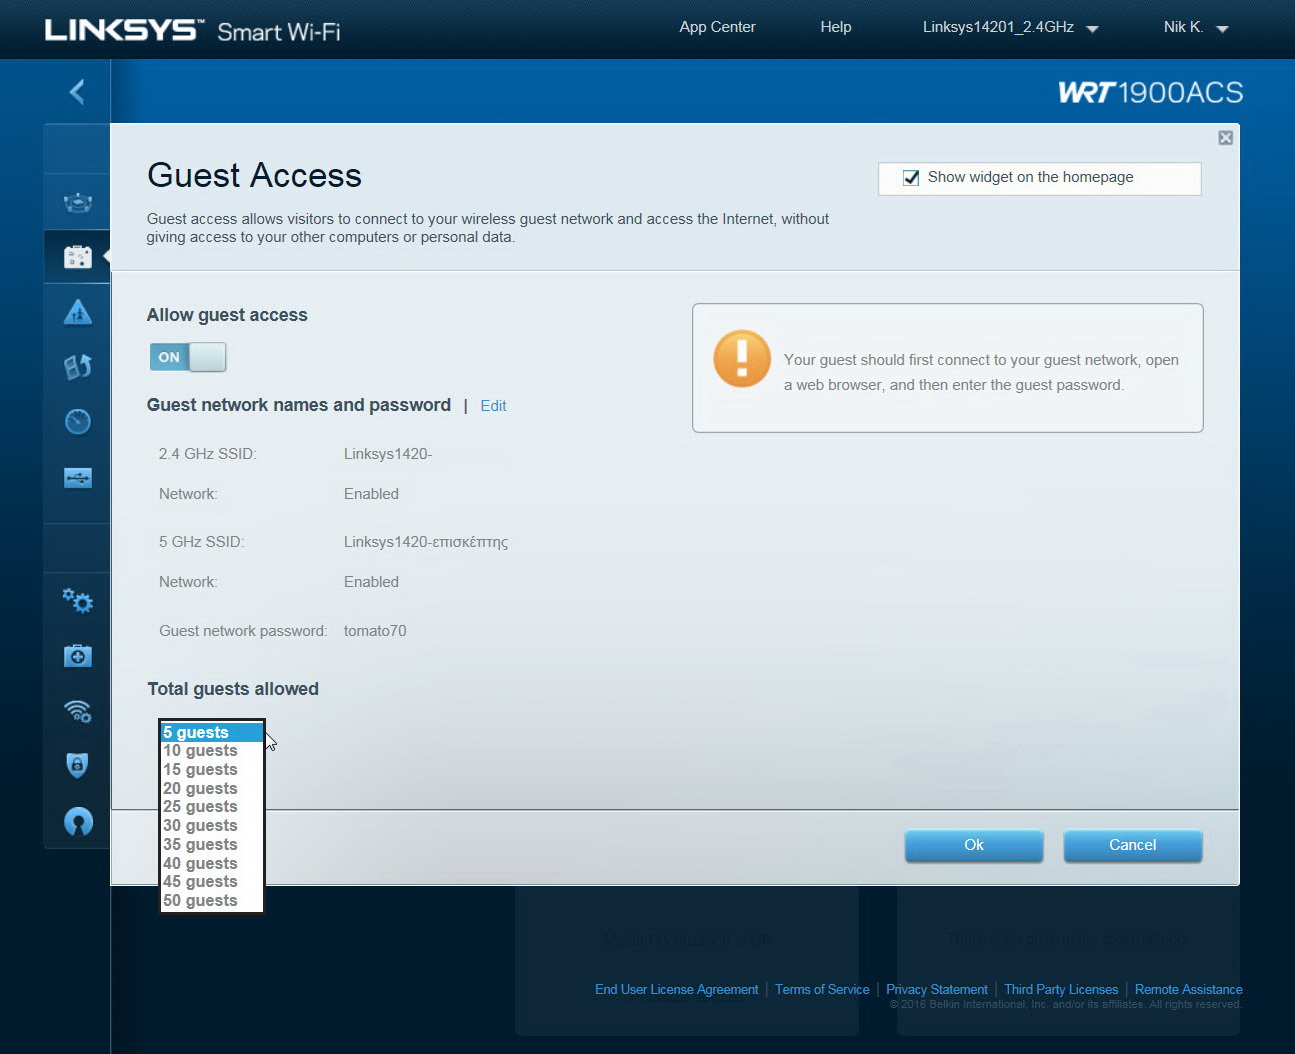The width and height of the screenshot is (1295, 1054).
Task: Choose 50 guests from list
Action: pos(212,901)
